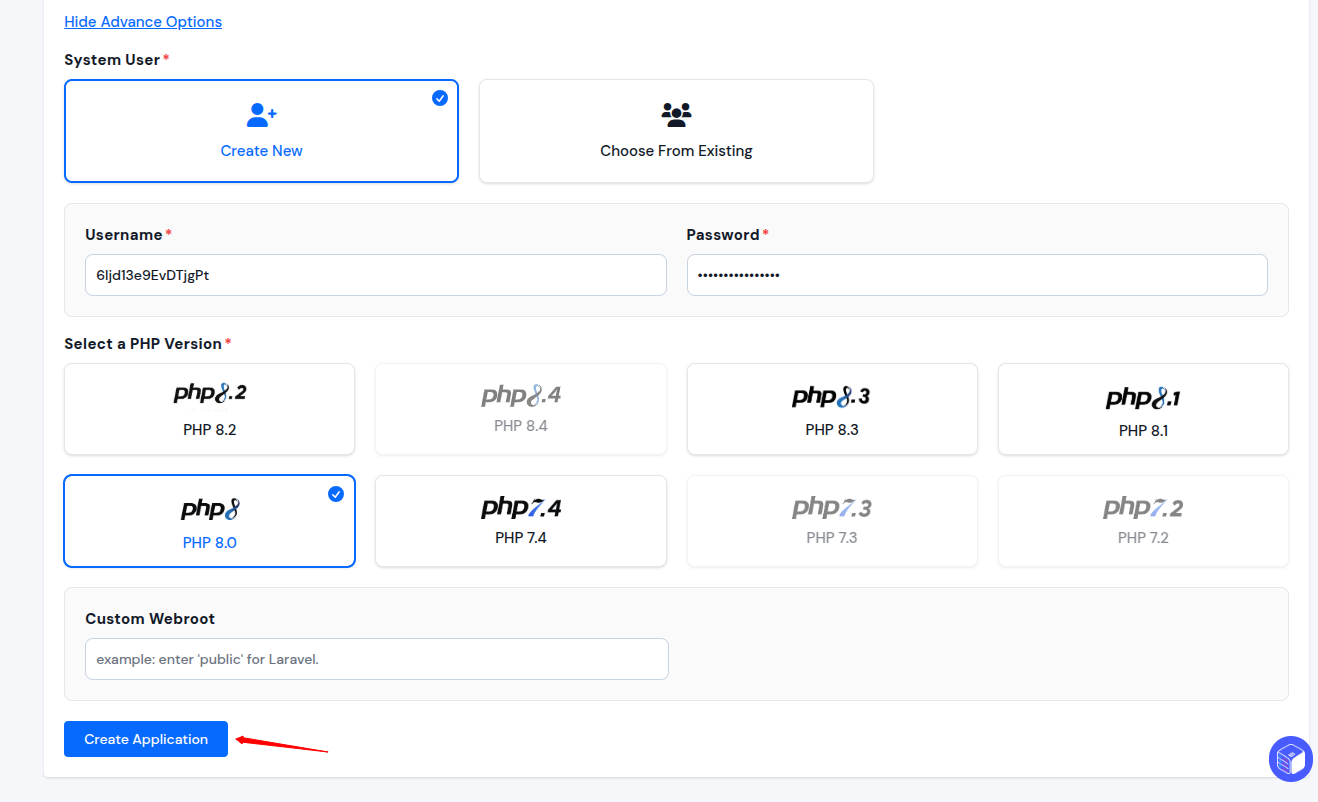1318x802 pixels.
Task: Click the 'PHP 8.4' text label
Action: coord(521,426)
